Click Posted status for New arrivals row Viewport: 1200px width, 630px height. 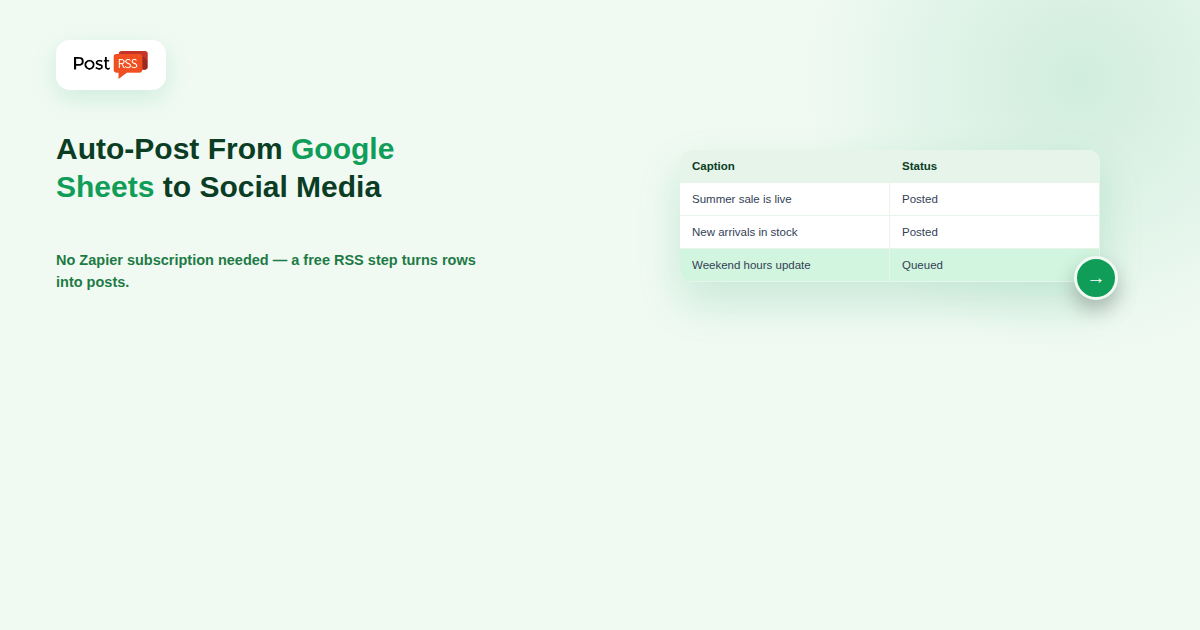click(995, 232)
